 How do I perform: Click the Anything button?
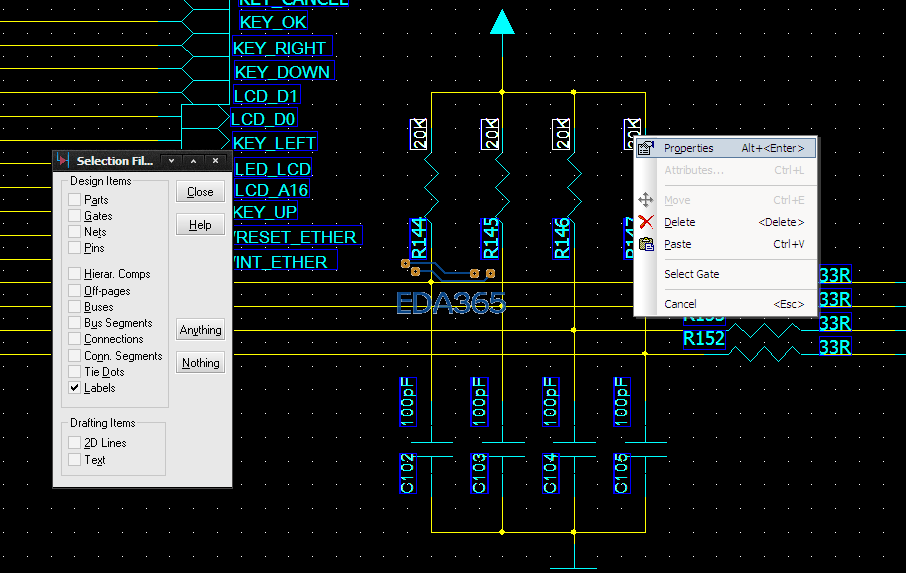point(200,330)
